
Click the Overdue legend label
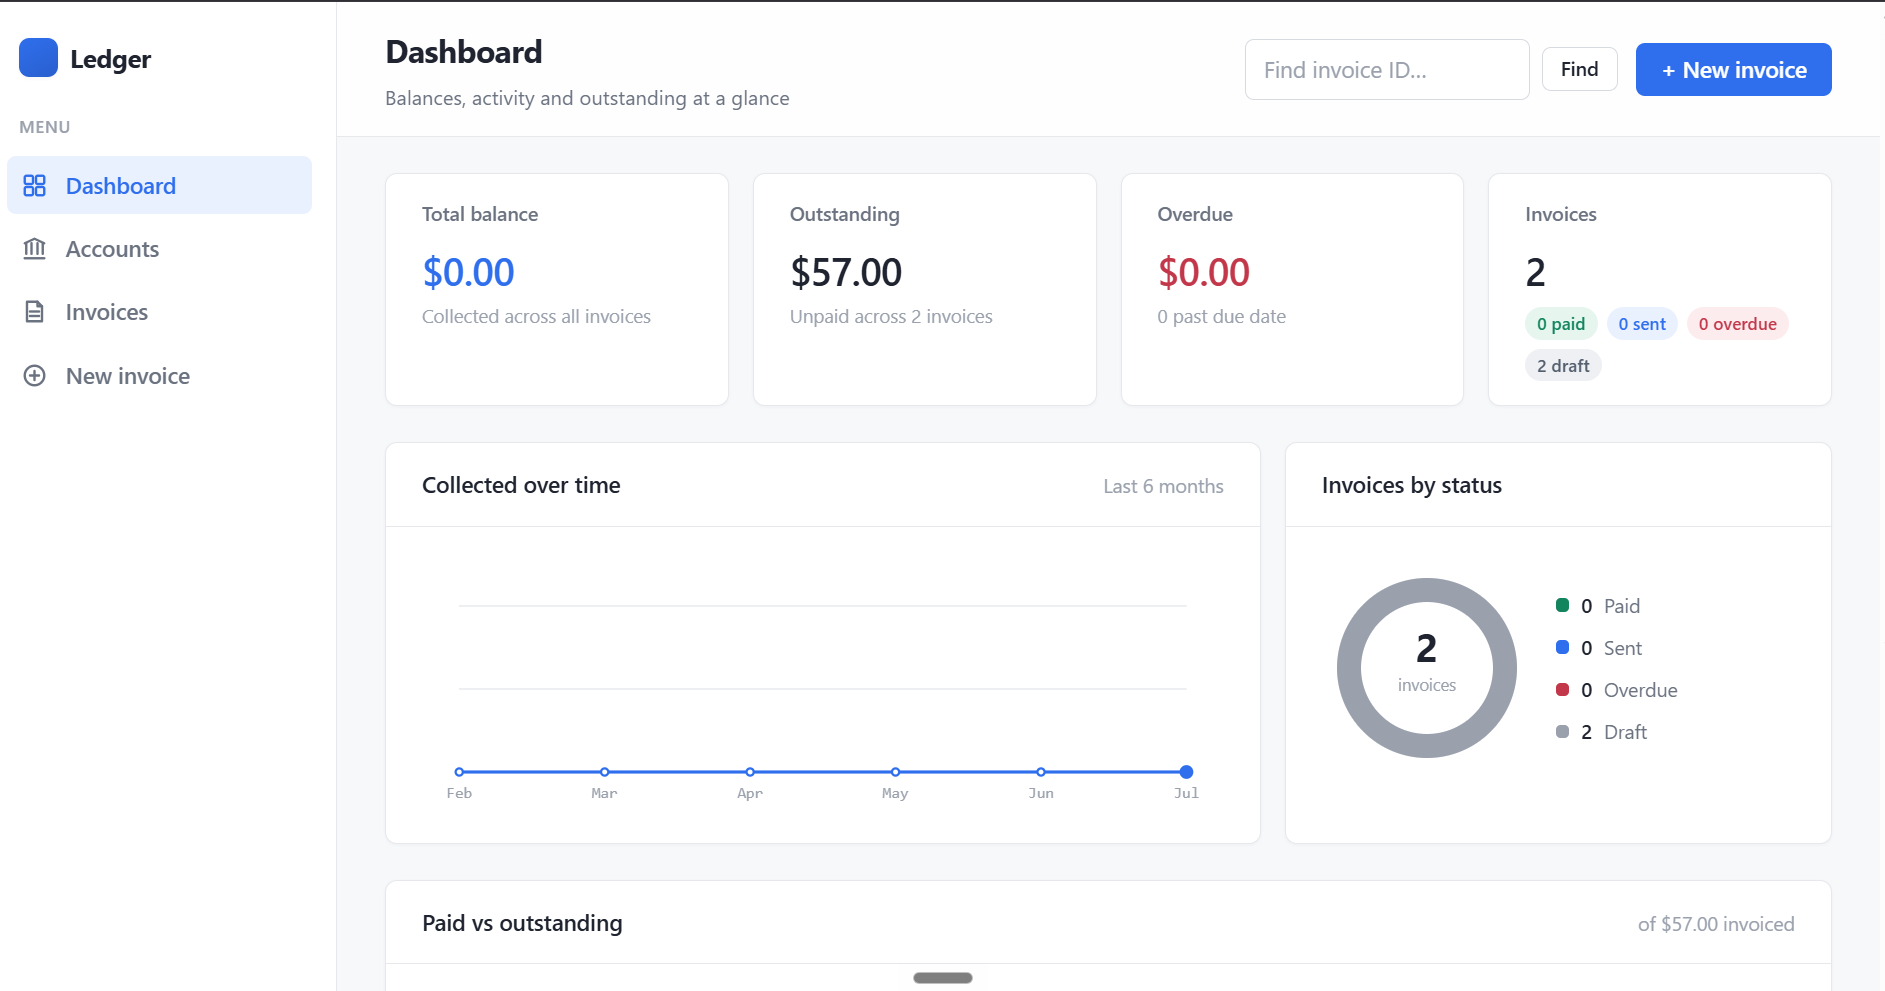(x=1640, y=690)
